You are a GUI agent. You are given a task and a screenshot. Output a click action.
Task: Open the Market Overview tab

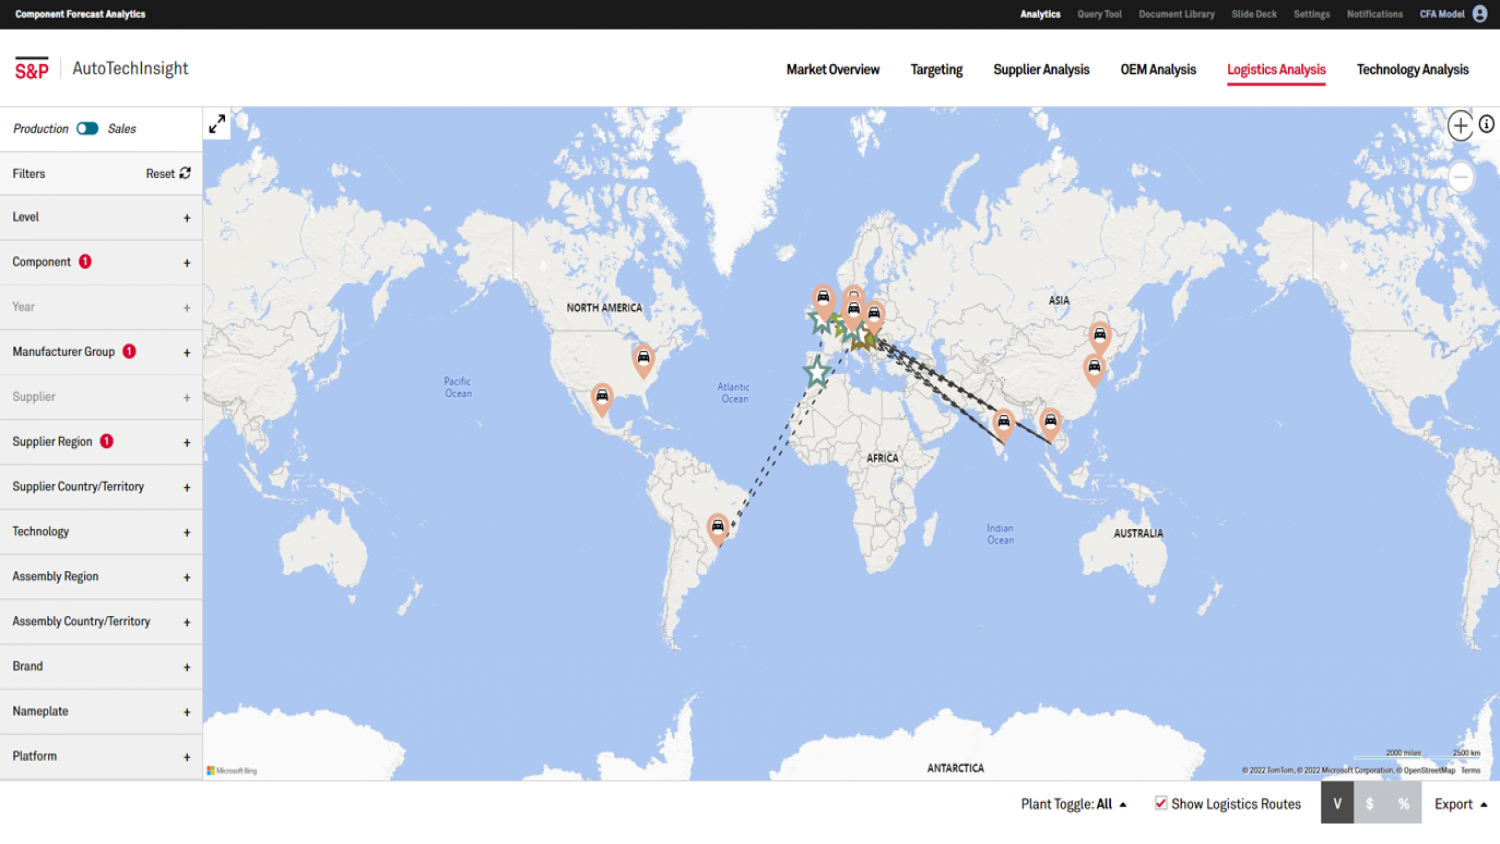click(832, 69)
